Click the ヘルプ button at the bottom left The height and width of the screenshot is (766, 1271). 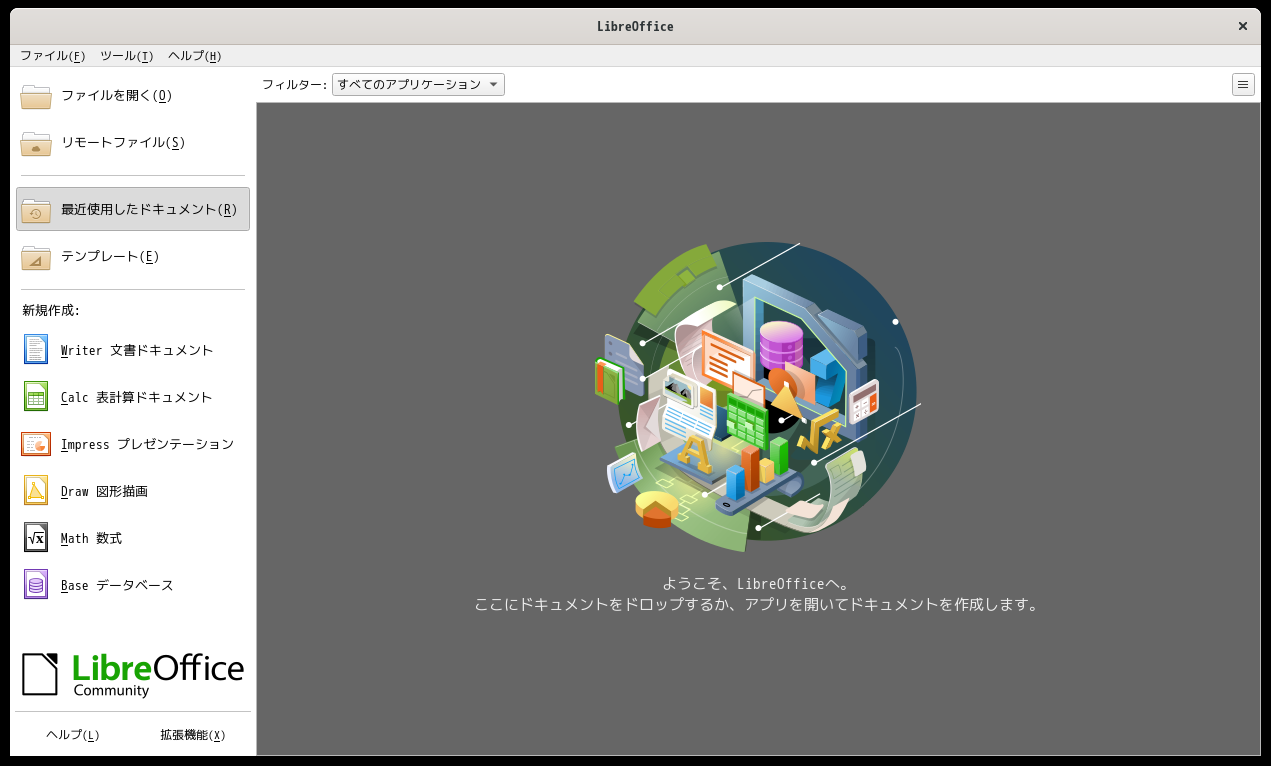[x=73, y=735]
